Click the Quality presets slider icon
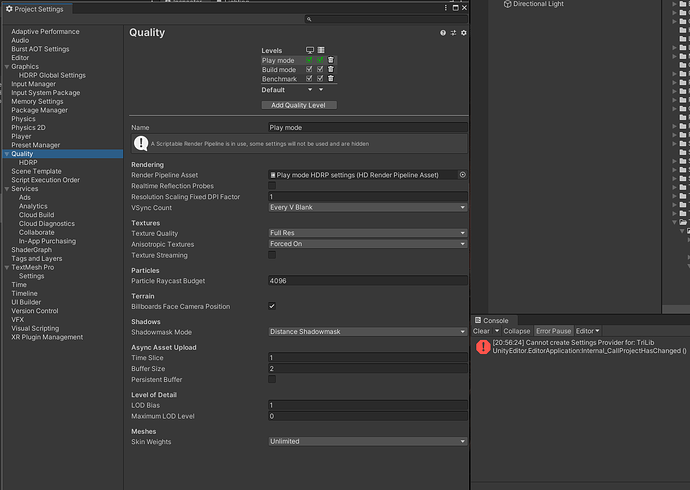The image size is (690, 490). pos(453,33)
